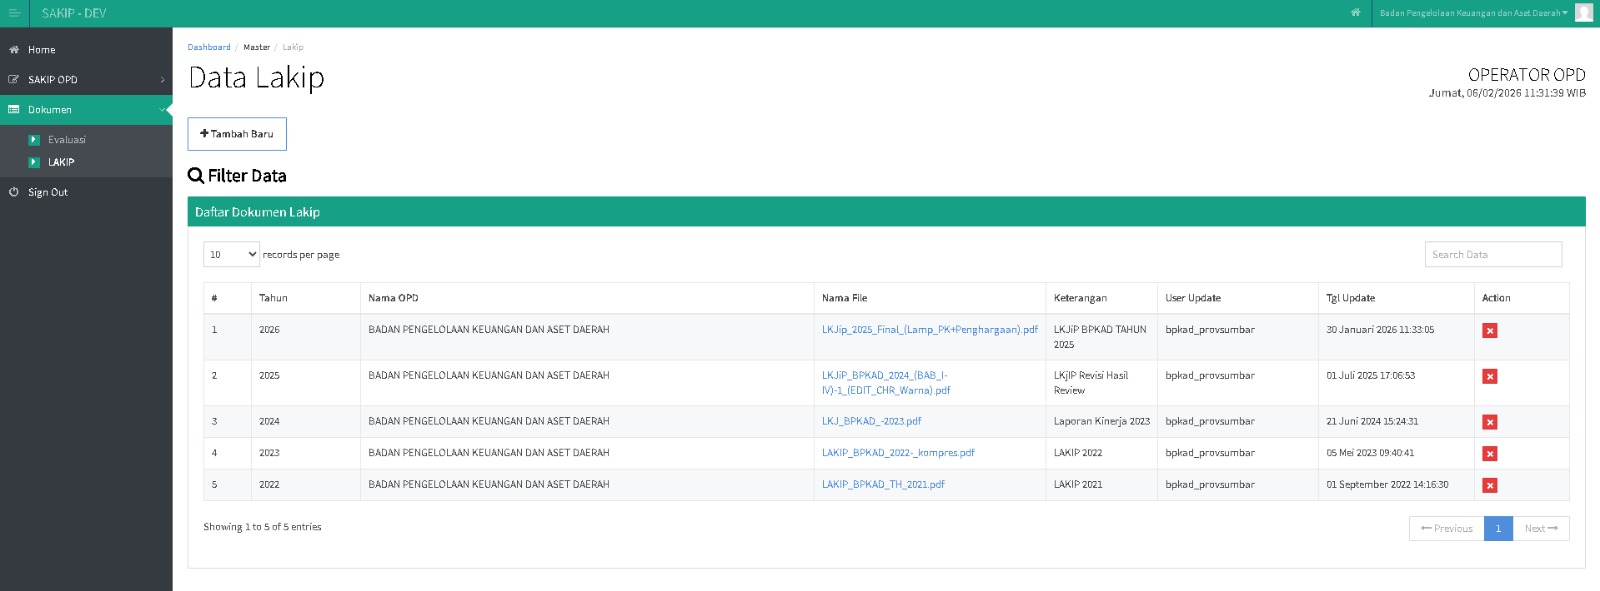Expand the SAKIP OPD sidebar menu

pyautogui.click(x=86, y=80)
